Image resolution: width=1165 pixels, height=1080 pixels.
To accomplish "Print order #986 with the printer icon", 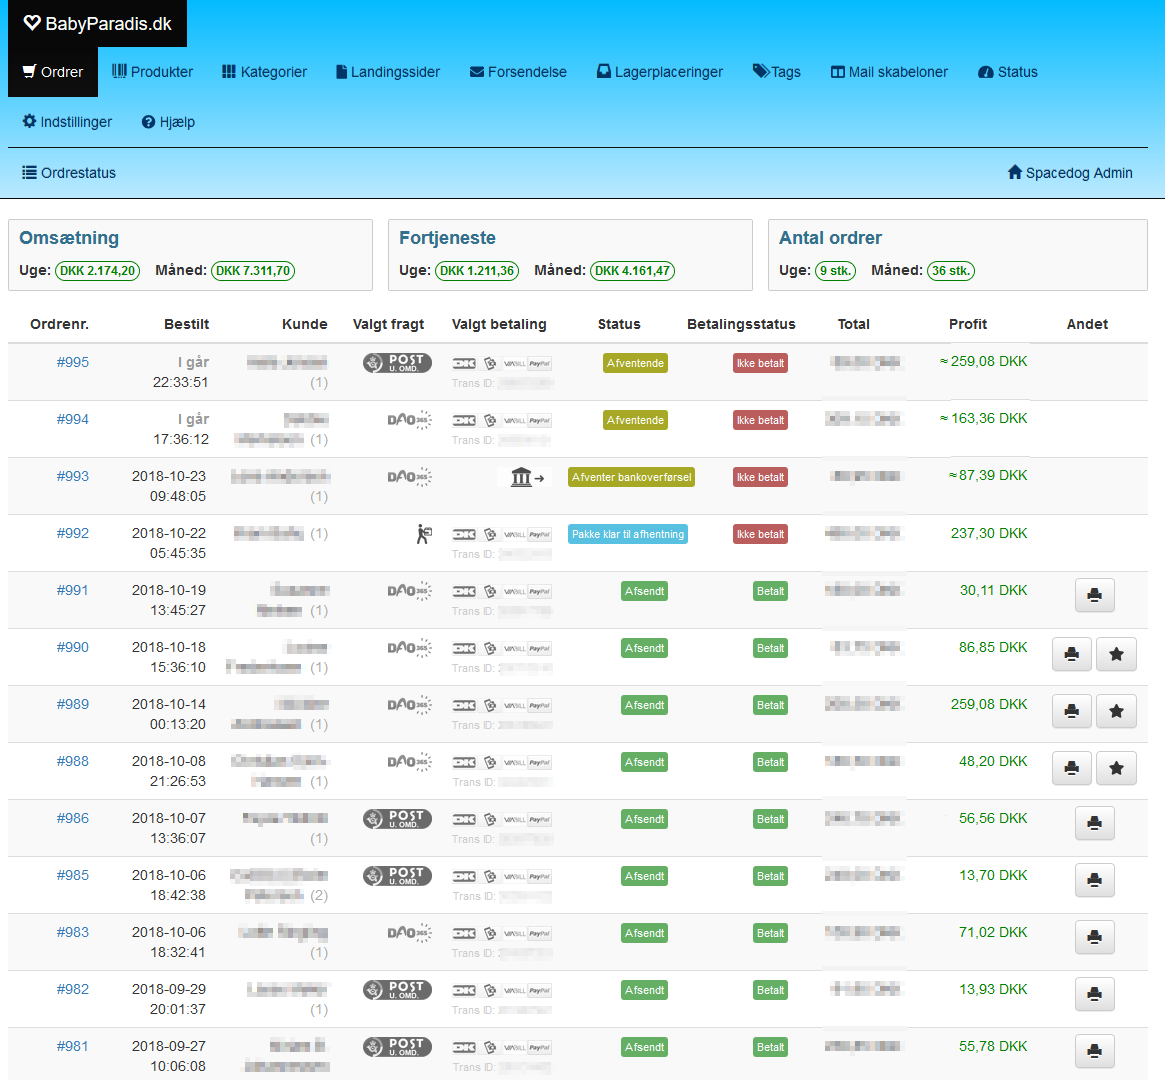I will point(1094,823).
